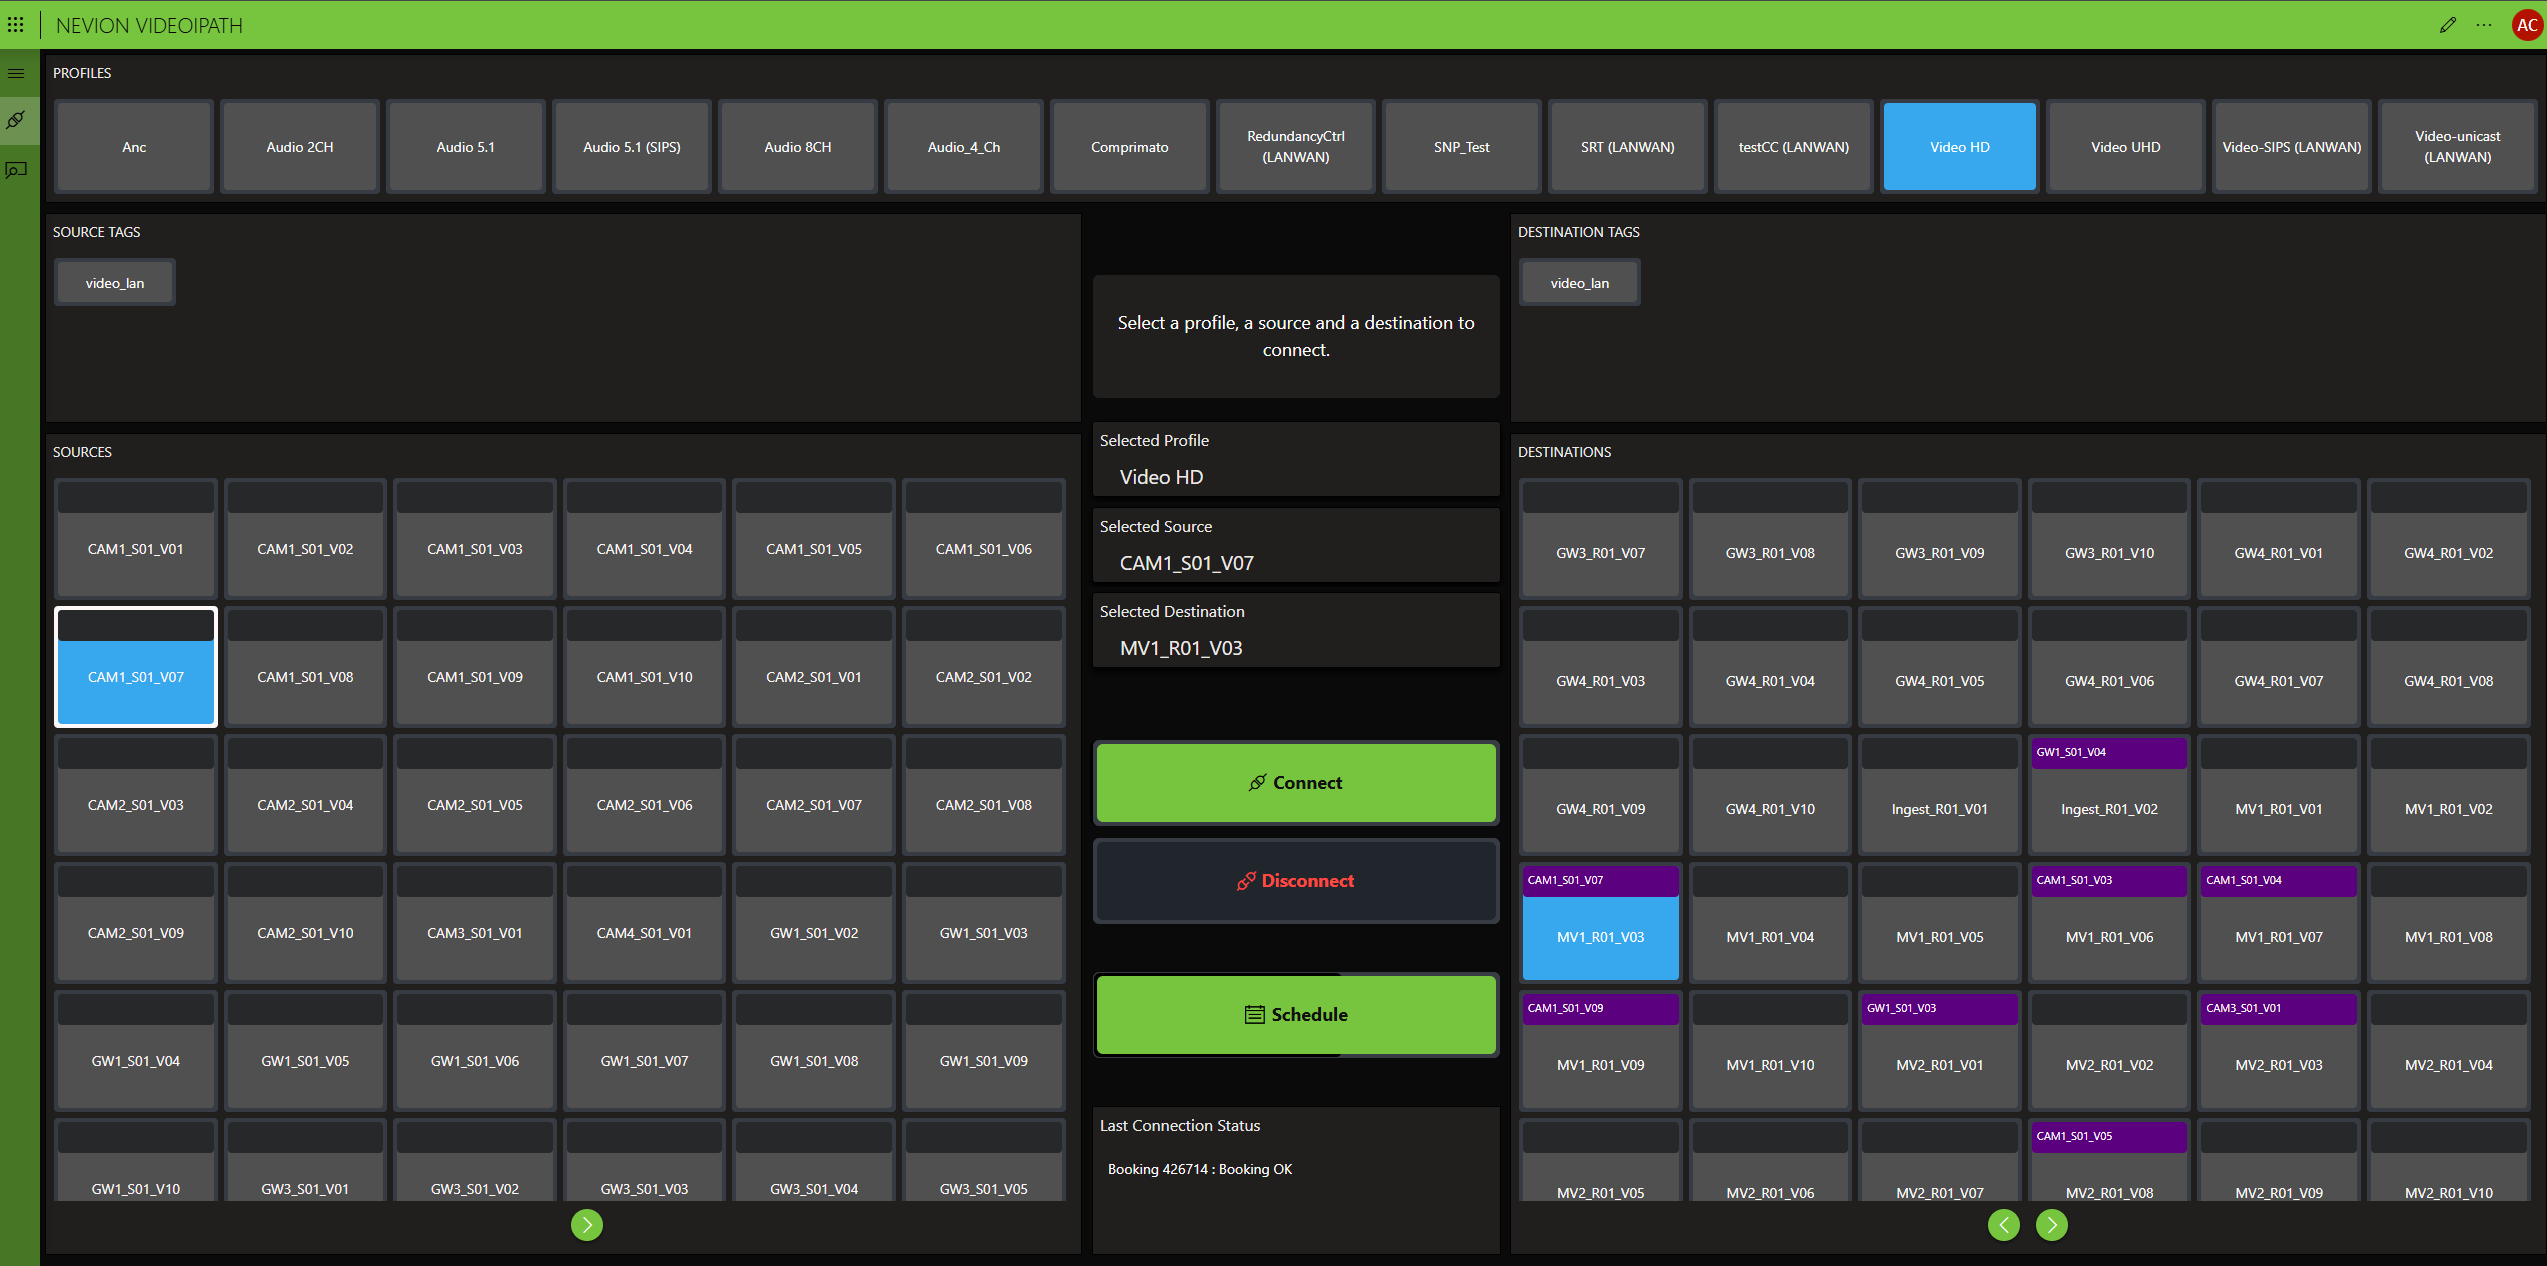The width and height of the screenshot is (2547, 1266).
Task: Select the Video UHD profile
Action: point(2126,146)
